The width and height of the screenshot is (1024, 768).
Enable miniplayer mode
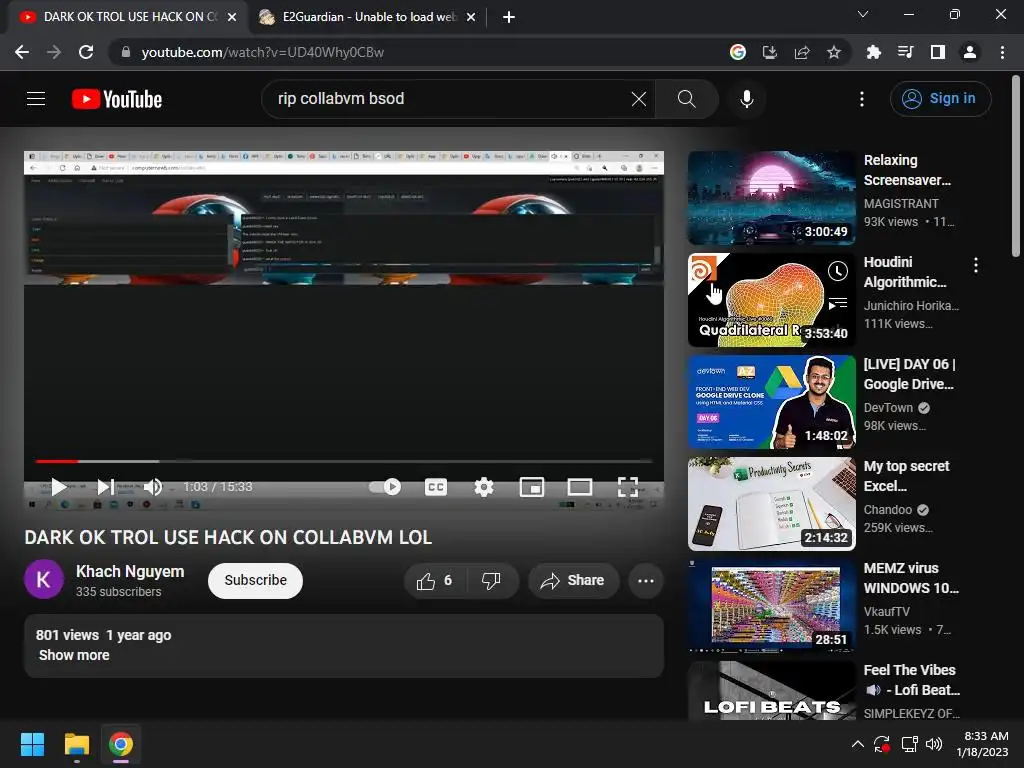(532, 487)
